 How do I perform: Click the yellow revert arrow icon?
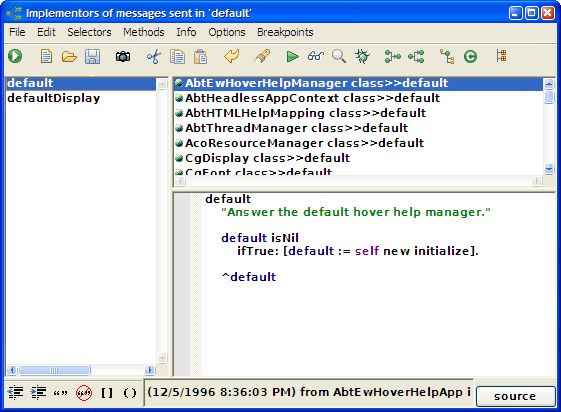[231, 57]
